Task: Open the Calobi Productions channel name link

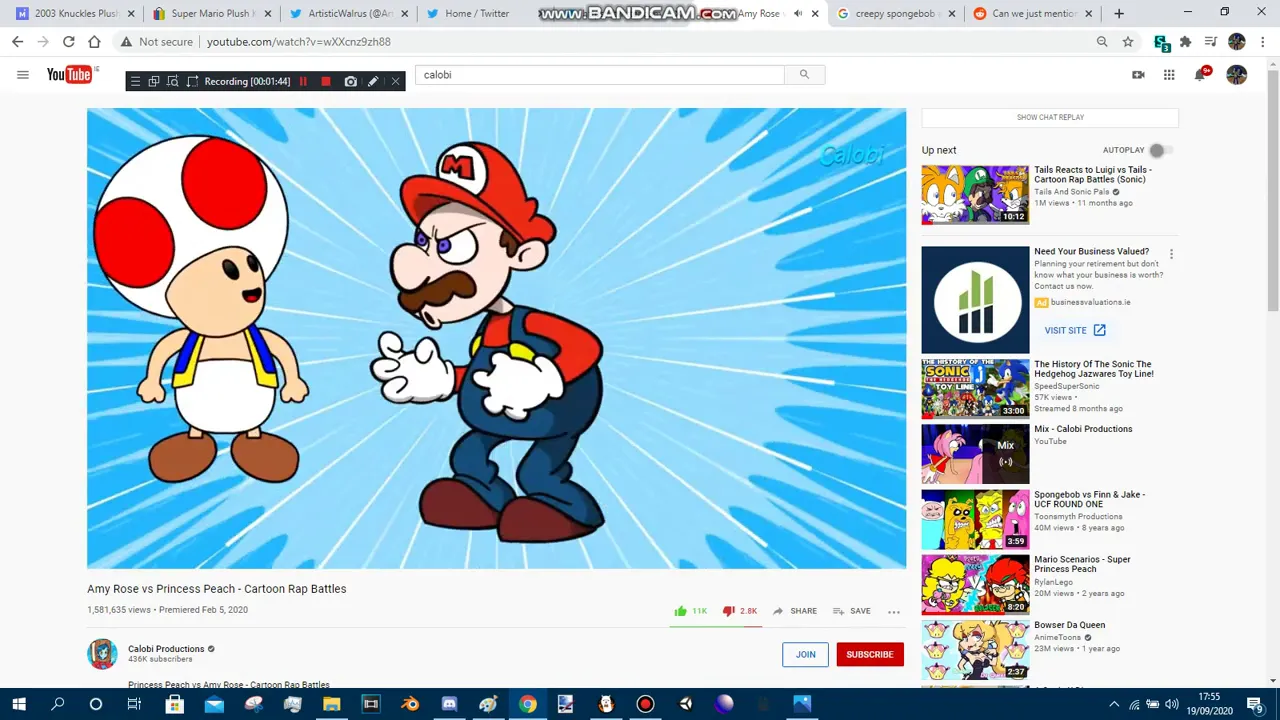Action: (166, 649)
